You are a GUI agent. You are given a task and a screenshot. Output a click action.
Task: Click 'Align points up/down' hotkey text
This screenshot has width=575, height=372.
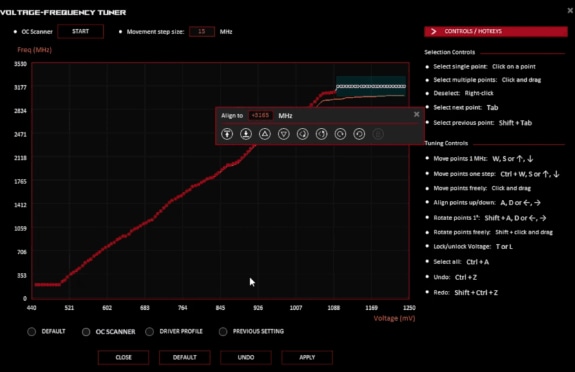[487, 203]
